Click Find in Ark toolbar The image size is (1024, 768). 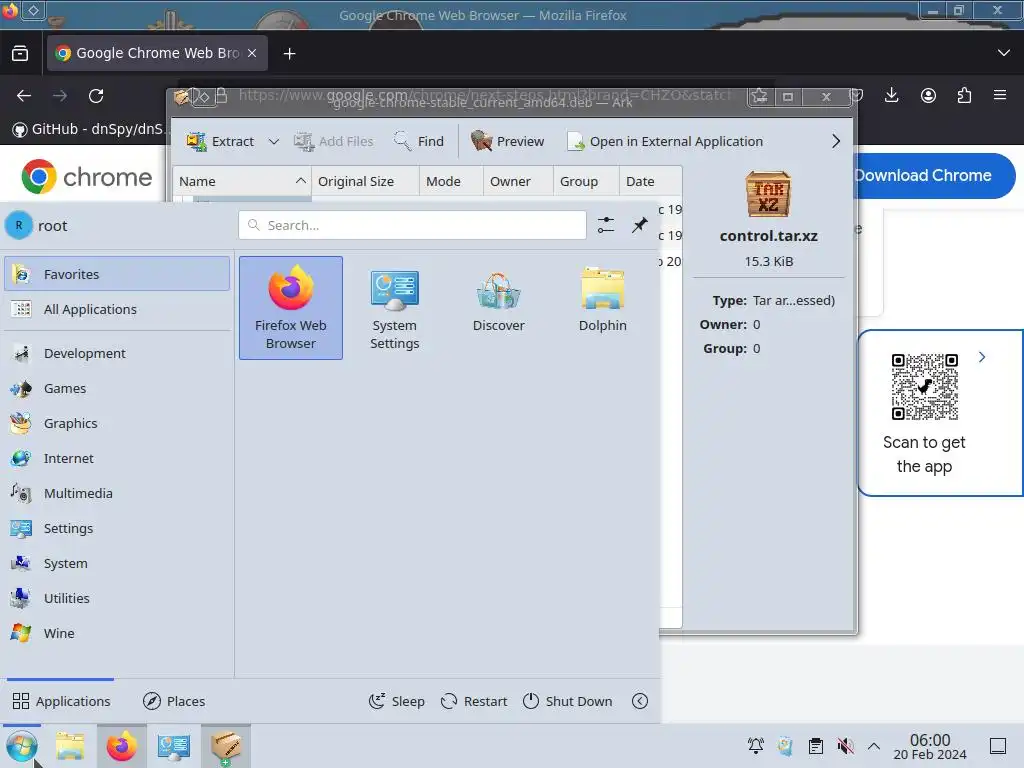[x=419, y=141]
